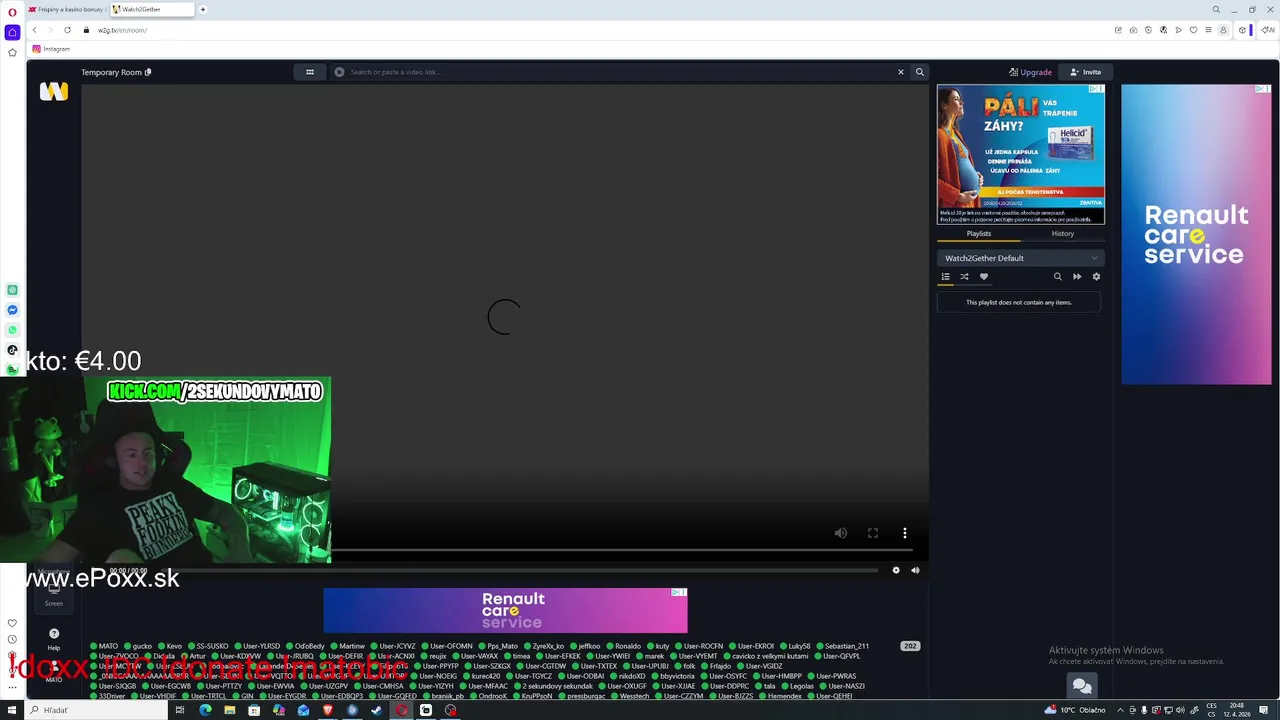Click the Helicid advertisement banner
This screenshot has height=720, width=1280.
[x=1021, y=154]
